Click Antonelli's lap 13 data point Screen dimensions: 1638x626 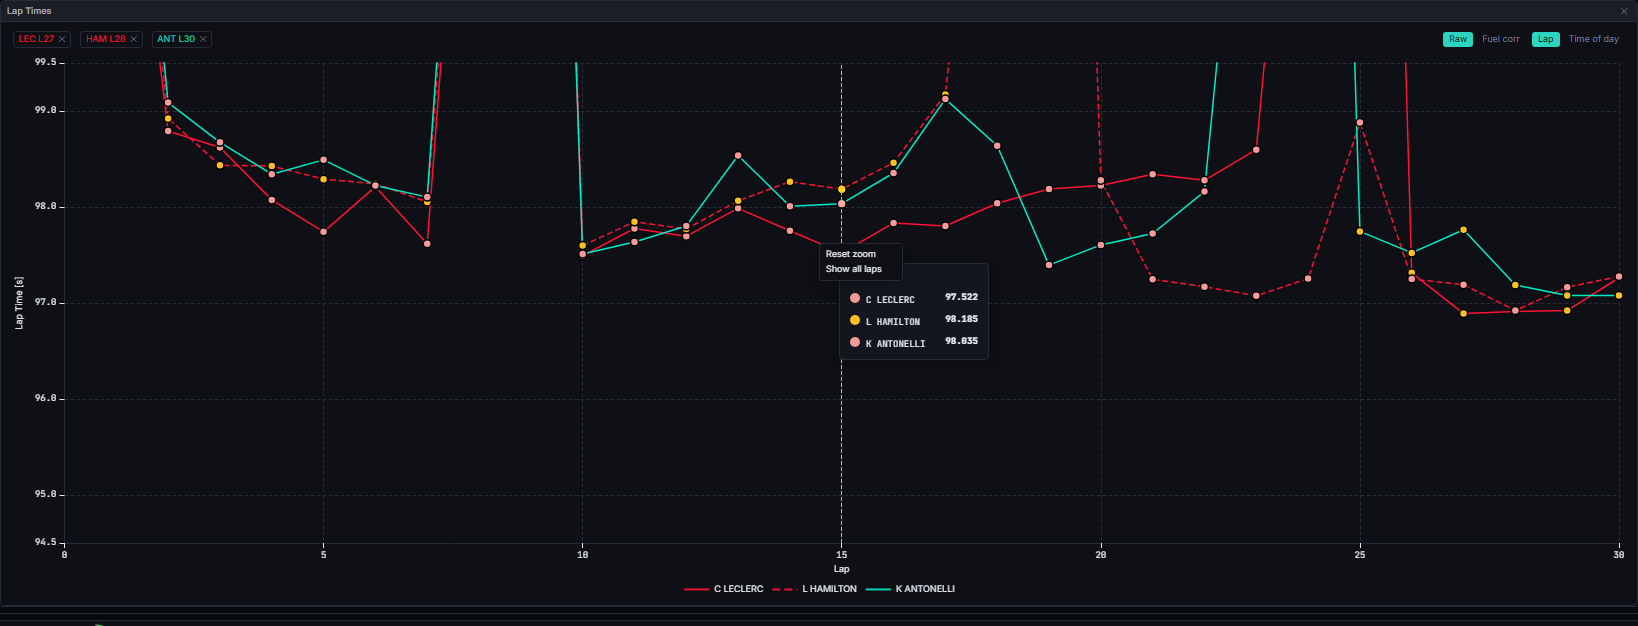point(738,156)
